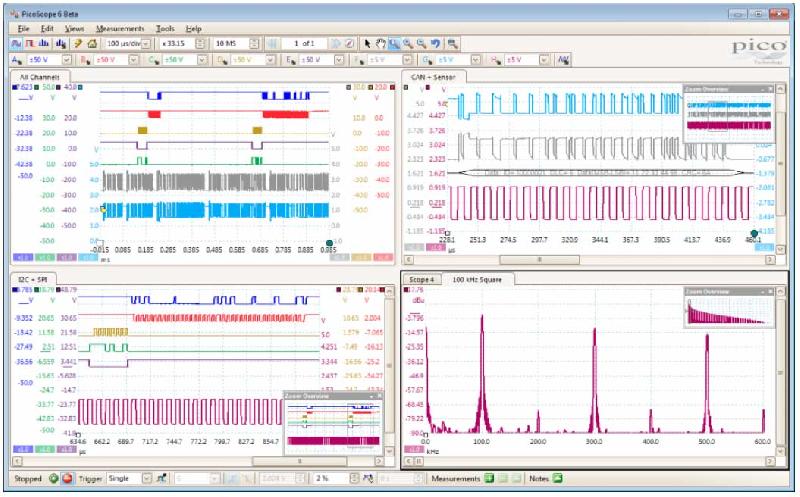Screen dimensions: 800x497
Task: Open the Measurements menu
Action: [121, 29]
